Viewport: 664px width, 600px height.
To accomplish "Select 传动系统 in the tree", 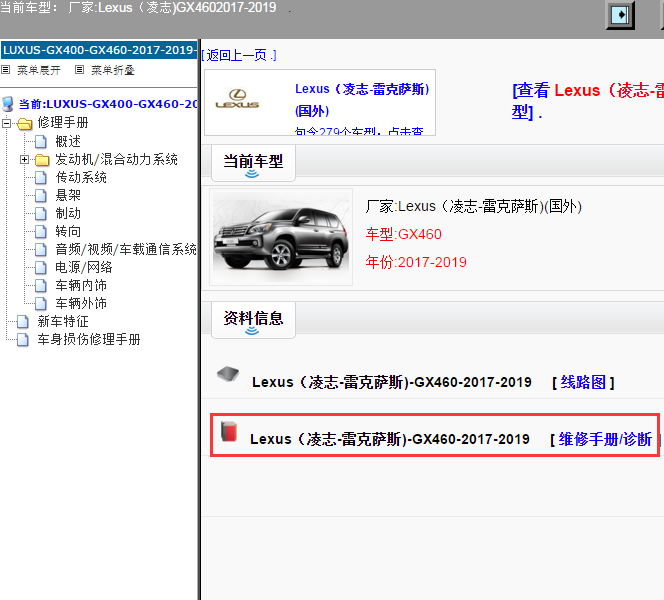I will [x=81, y=177].
